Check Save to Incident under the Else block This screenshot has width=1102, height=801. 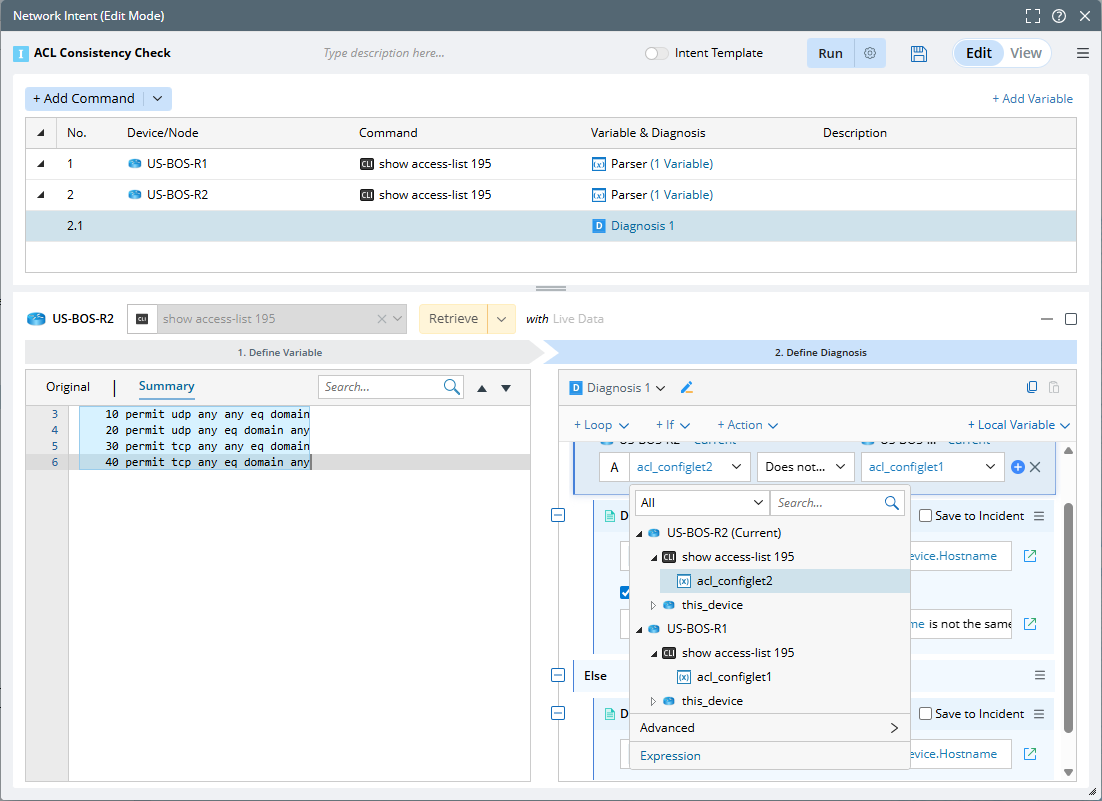926,714
